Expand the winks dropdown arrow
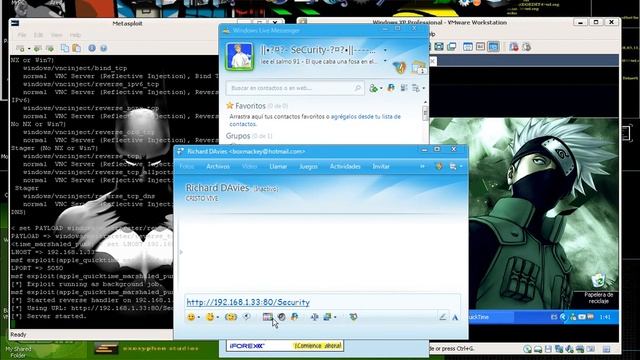 coord(218,317)
